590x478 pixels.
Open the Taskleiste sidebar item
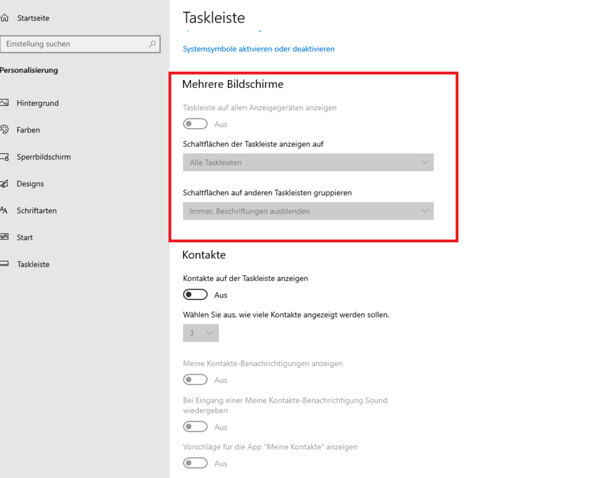pyautogui.click(x=33, y=264)
